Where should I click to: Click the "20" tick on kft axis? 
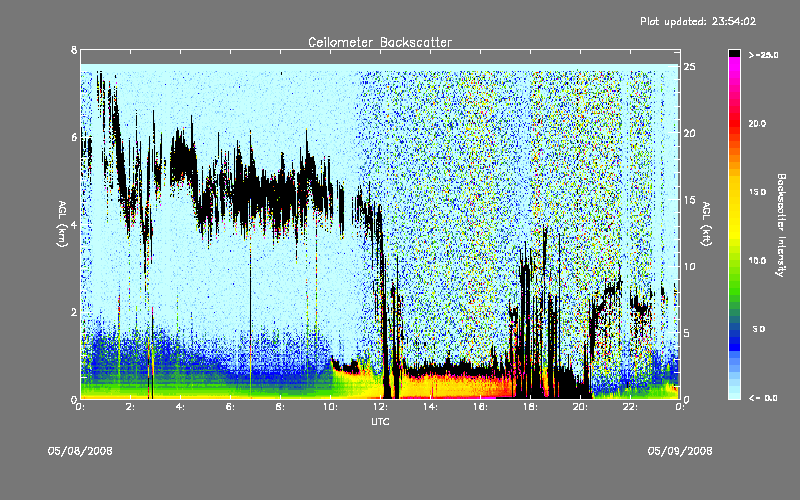(690, 133)
